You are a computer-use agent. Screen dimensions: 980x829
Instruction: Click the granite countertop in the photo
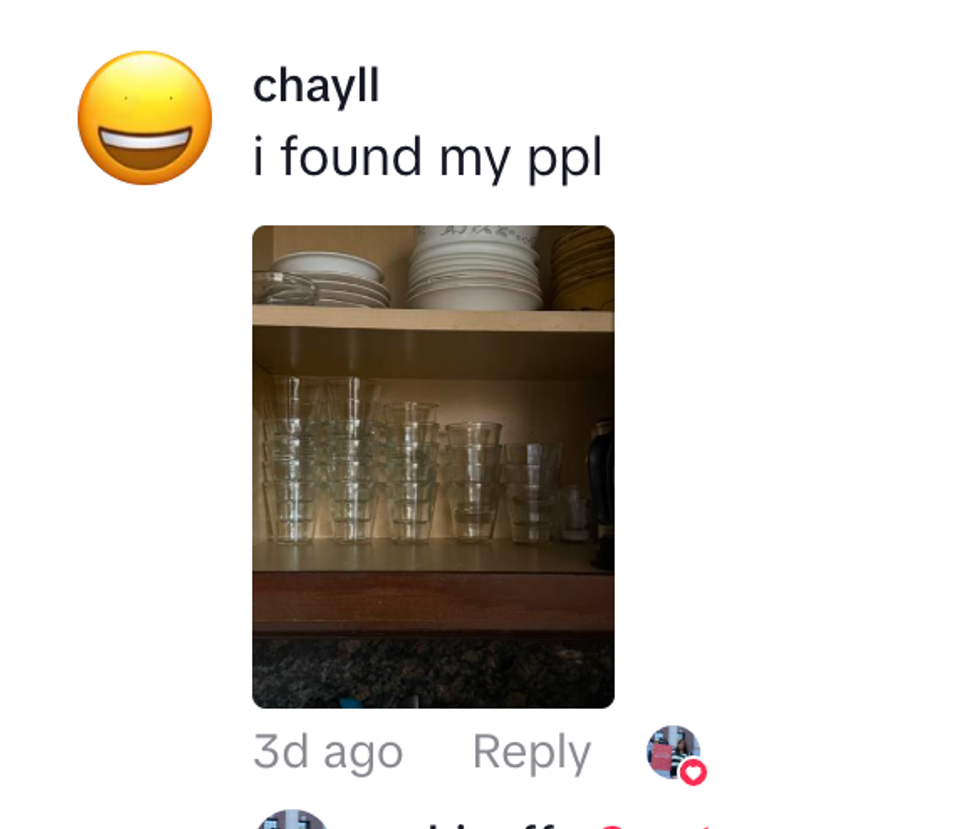tap(433, 672)
